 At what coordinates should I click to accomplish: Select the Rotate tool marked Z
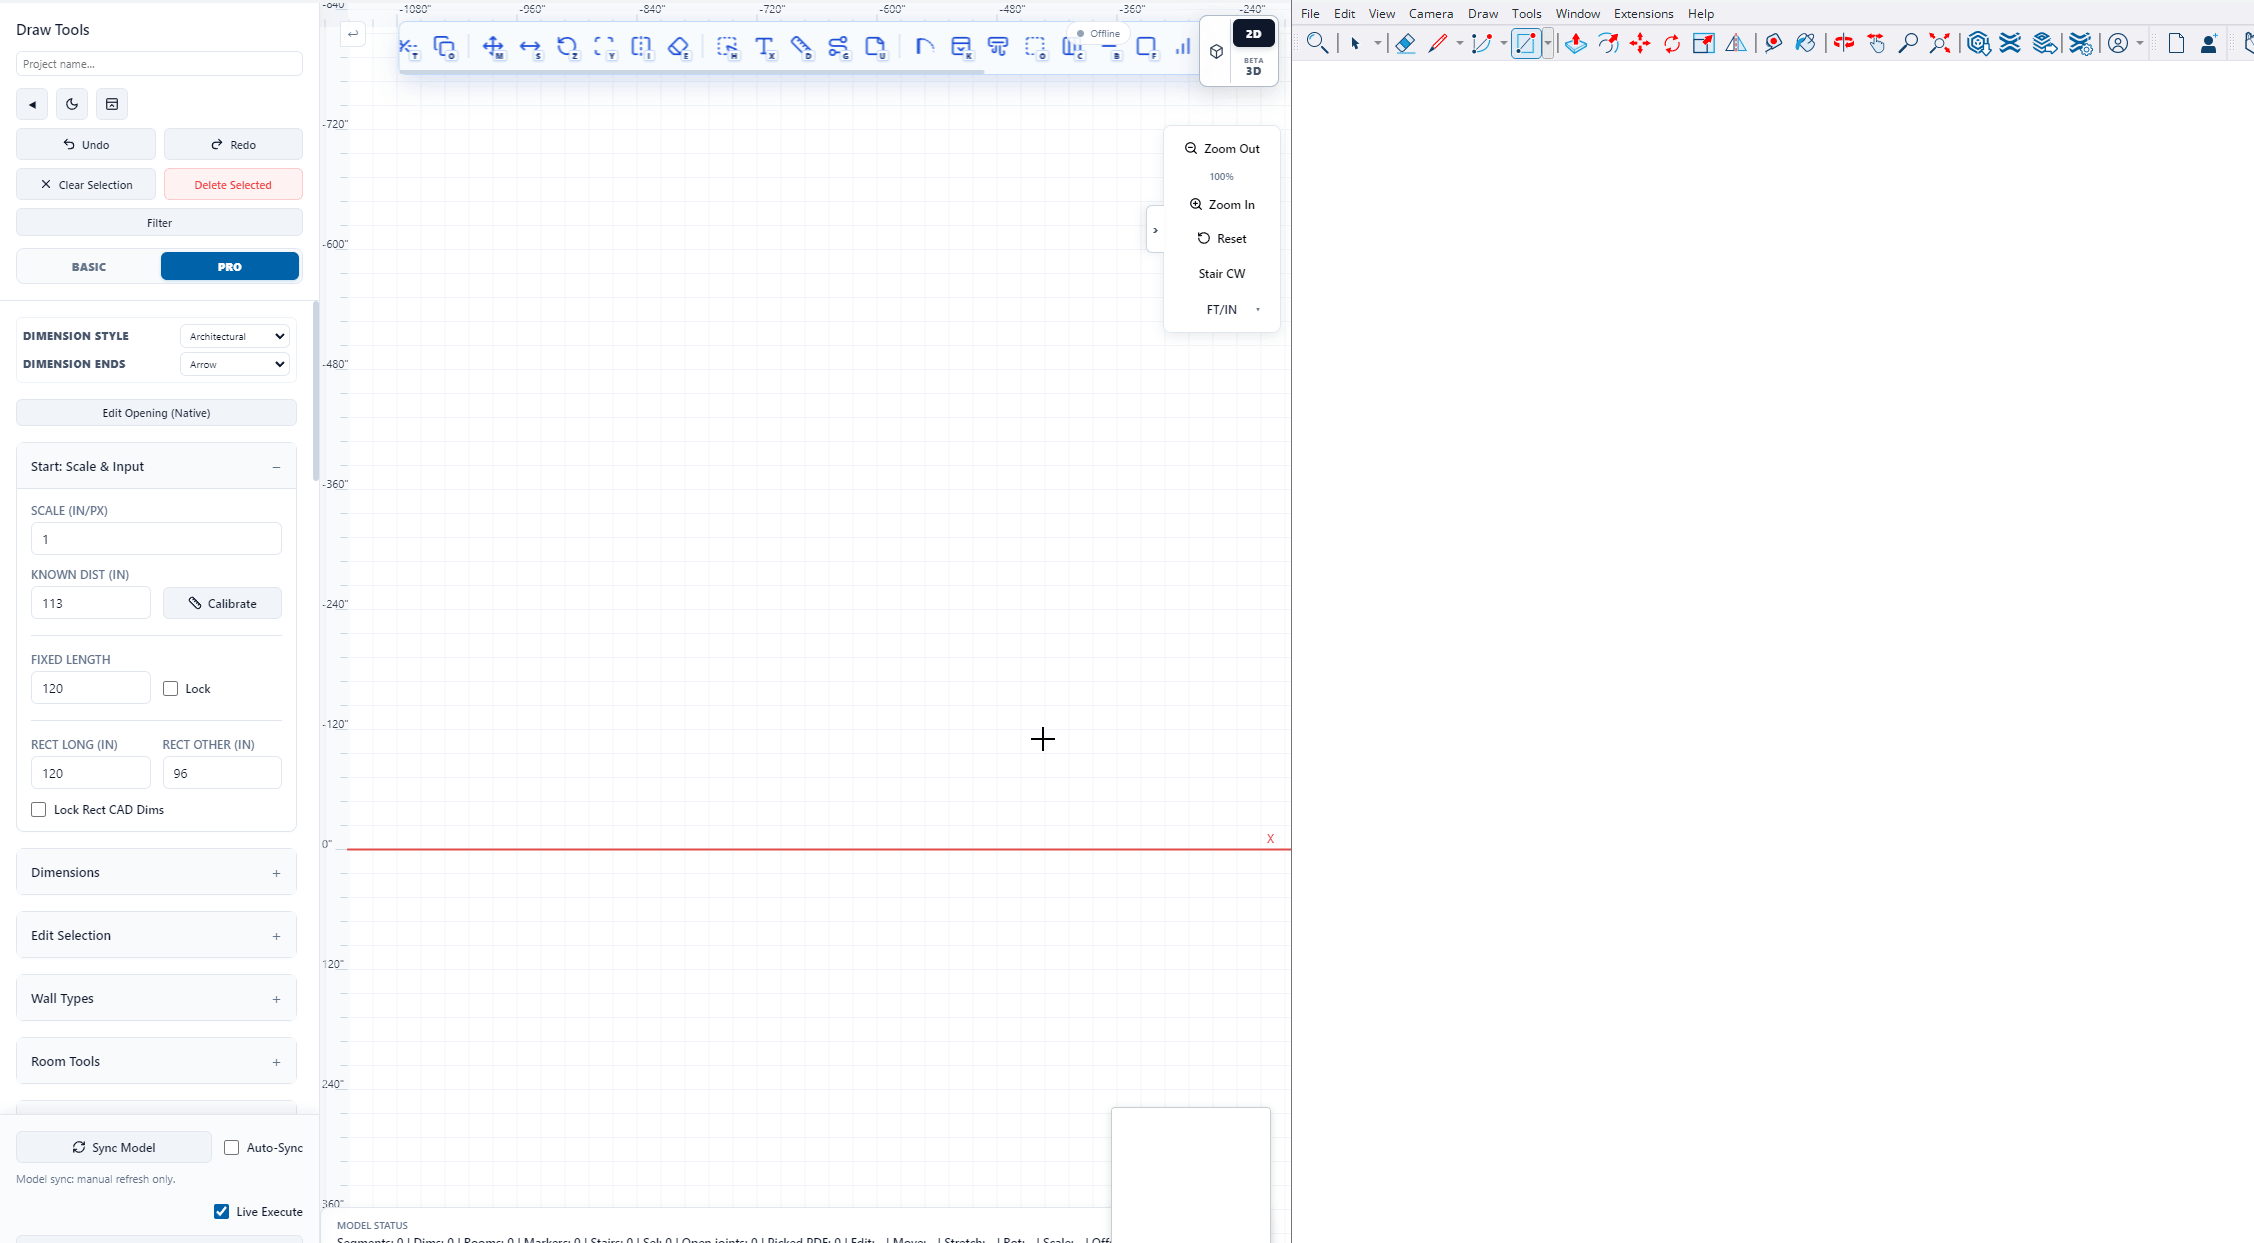(567, 47)
